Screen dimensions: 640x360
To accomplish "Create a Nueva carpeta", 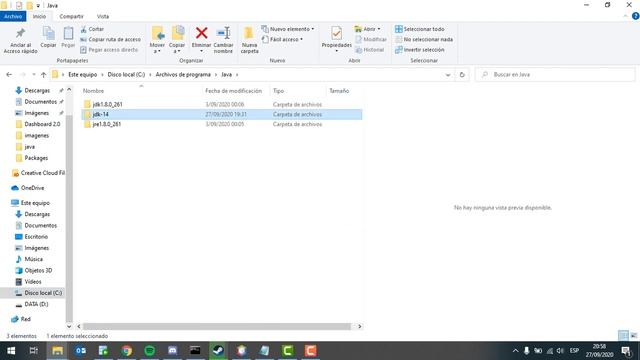I will [x=249, y=40].
